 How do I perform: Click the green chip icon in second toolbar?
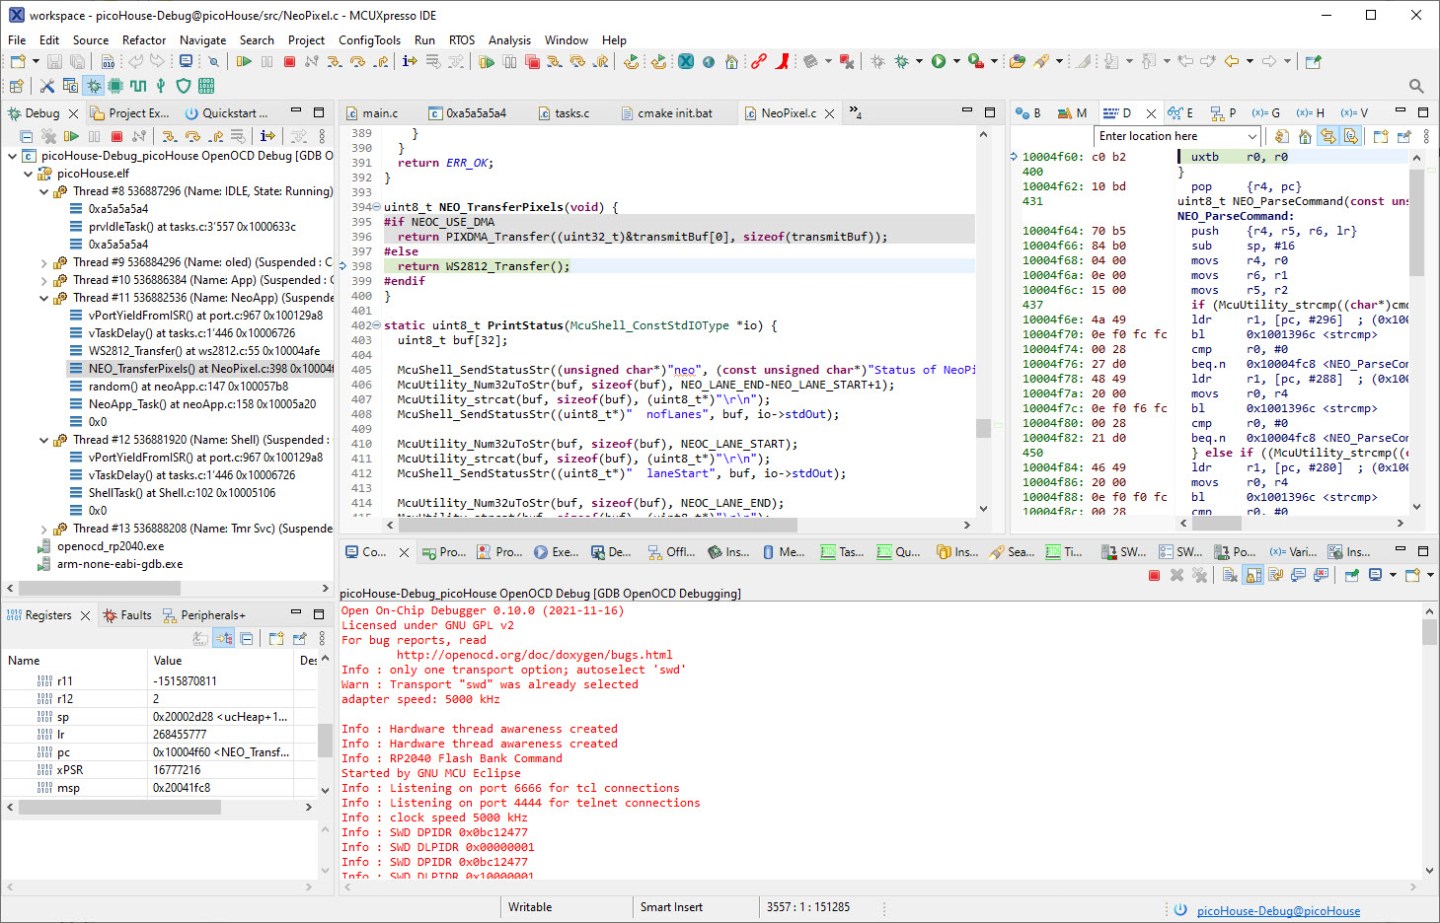tap(115, 87)
